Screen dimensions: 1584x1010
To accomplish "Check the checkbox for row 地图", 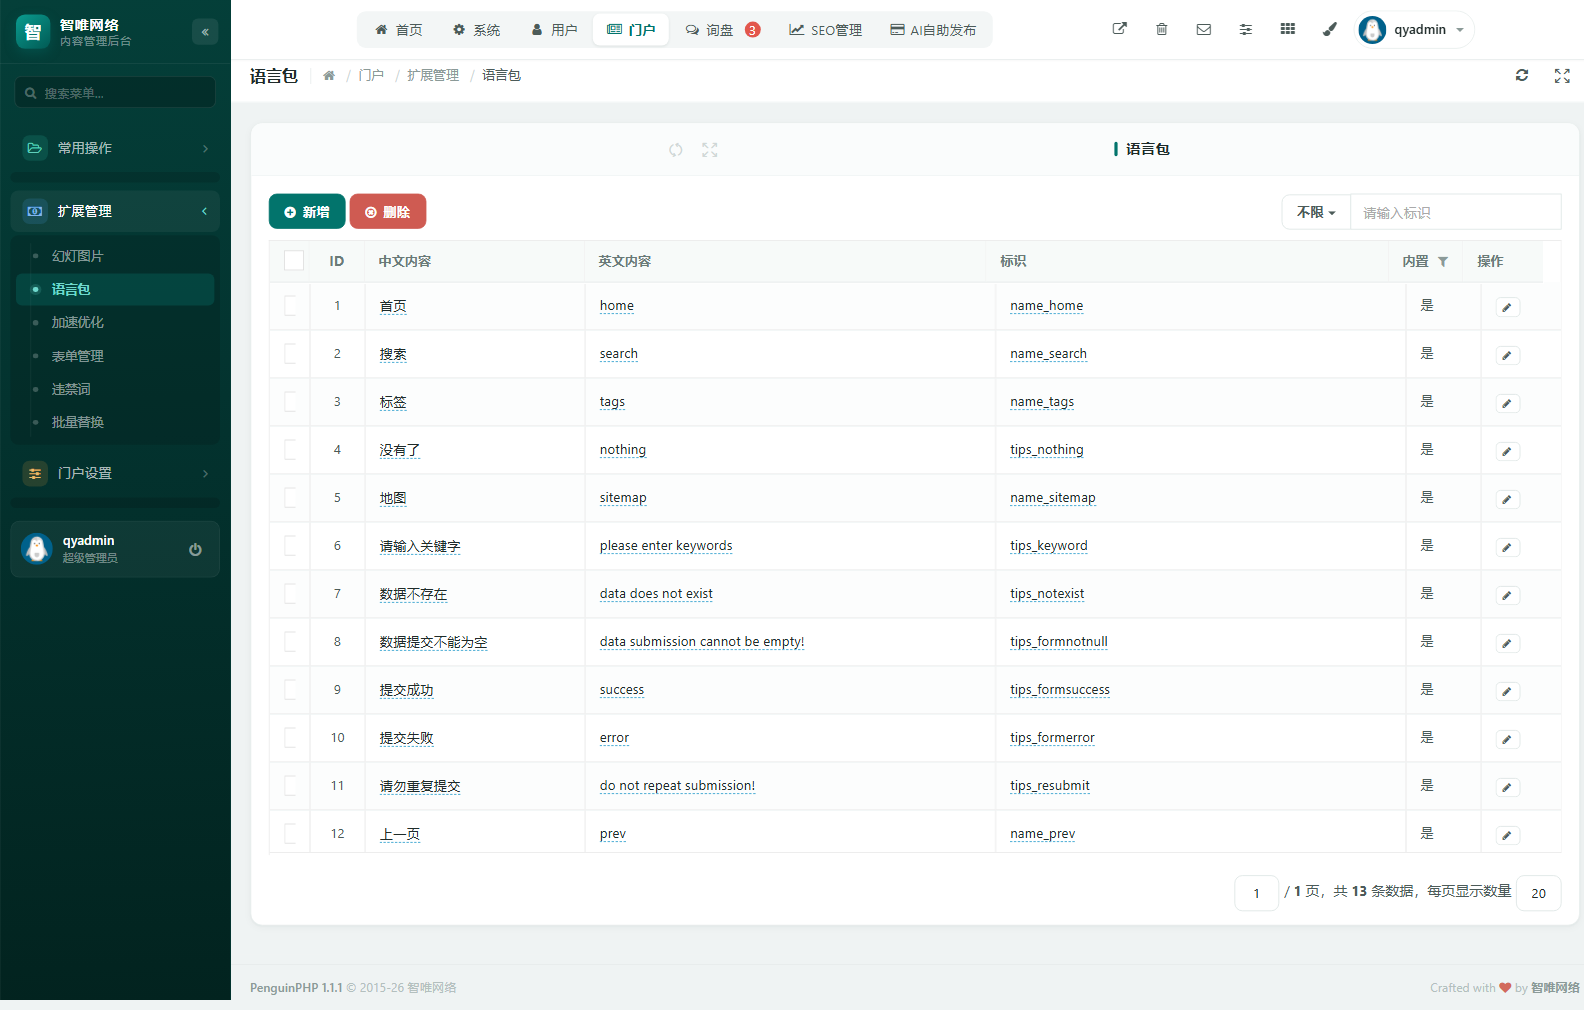I will (291, 498).
